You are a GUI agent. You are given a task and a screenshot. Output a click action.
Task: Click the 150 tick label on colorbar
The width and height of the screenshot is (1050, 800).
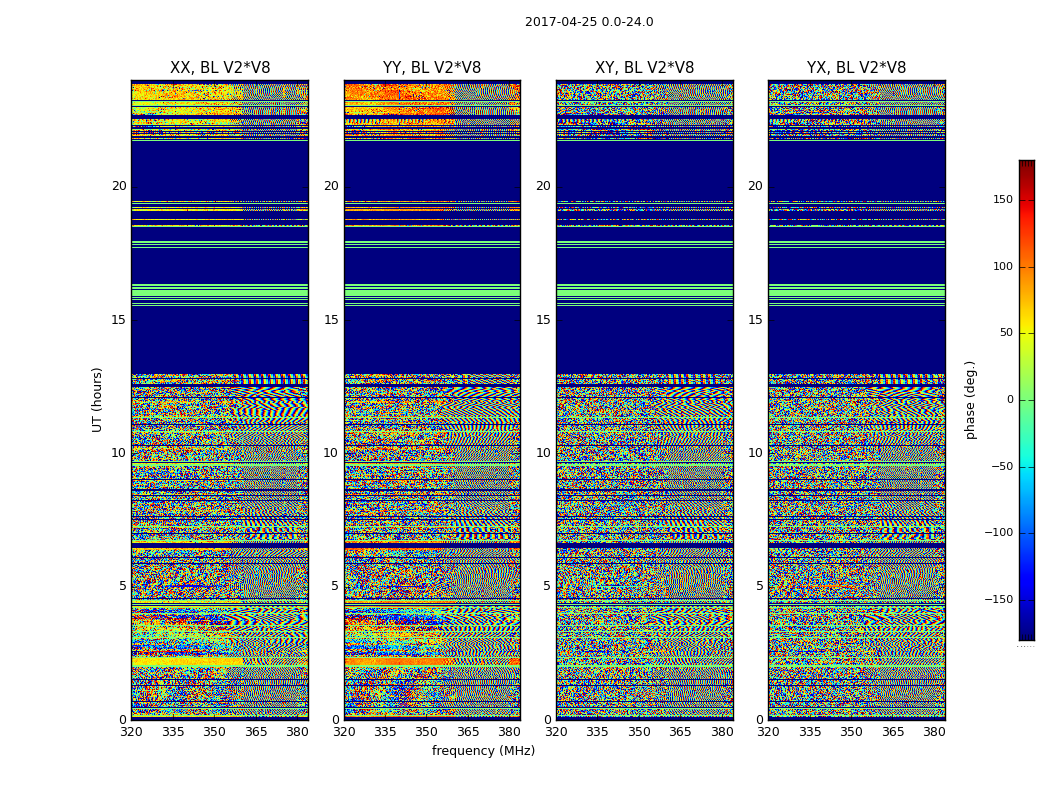click(1003, 200)
